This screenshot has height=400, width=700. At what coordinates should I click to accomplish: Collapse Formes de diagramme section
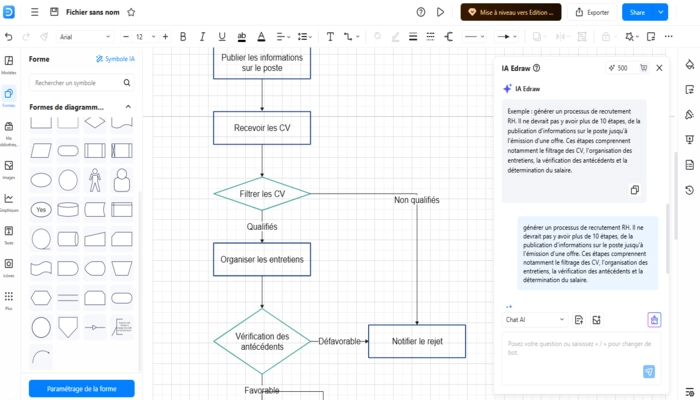[128, 107]
